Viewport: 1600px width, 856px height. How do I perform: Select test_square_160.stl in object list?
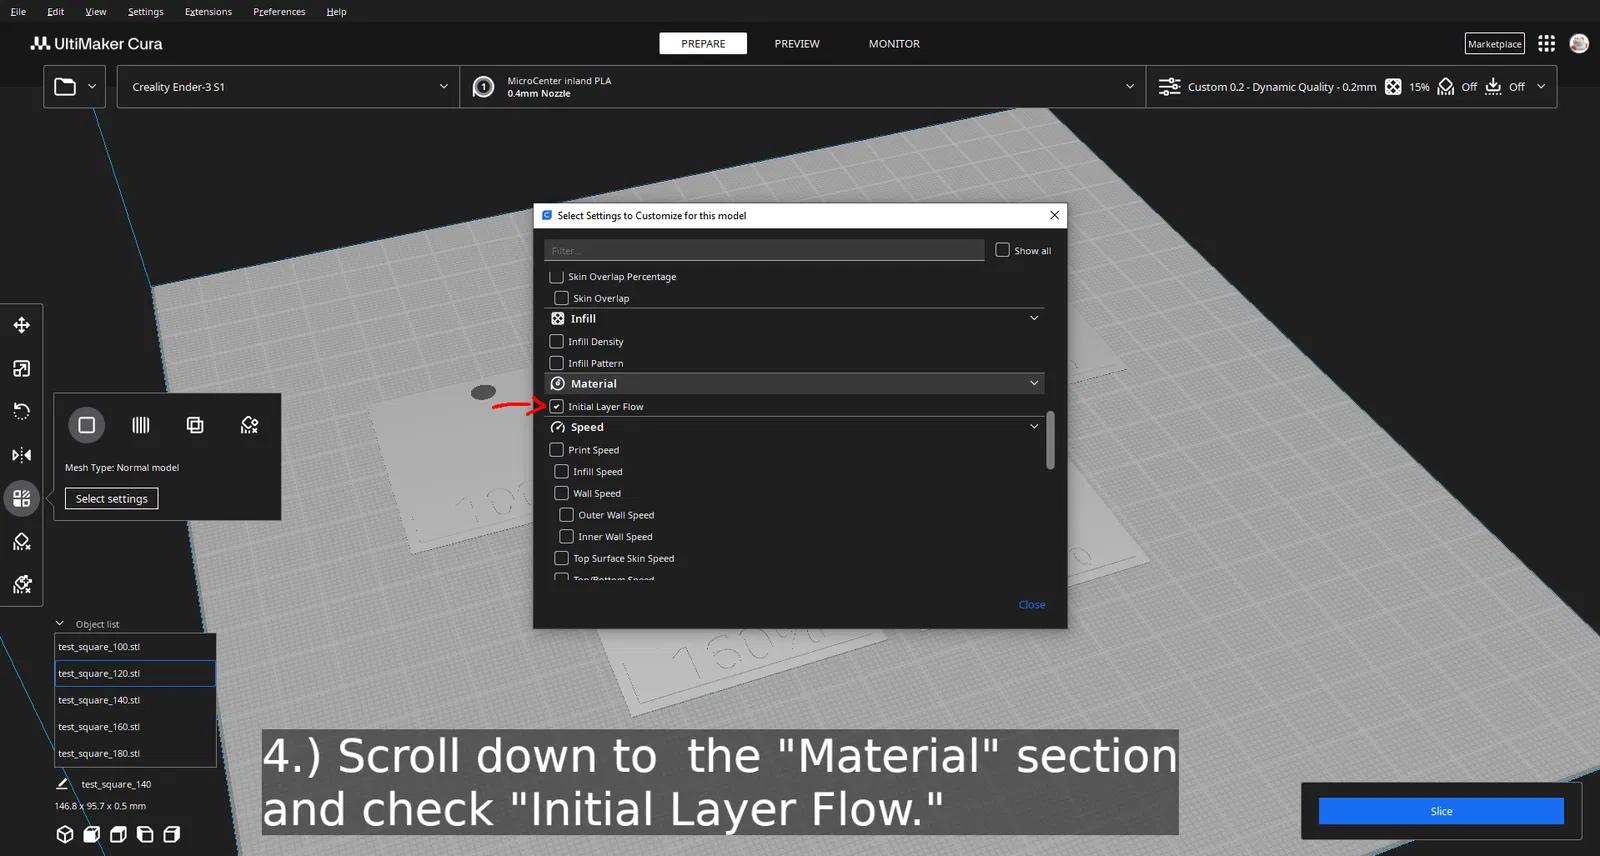click(135, 727)
